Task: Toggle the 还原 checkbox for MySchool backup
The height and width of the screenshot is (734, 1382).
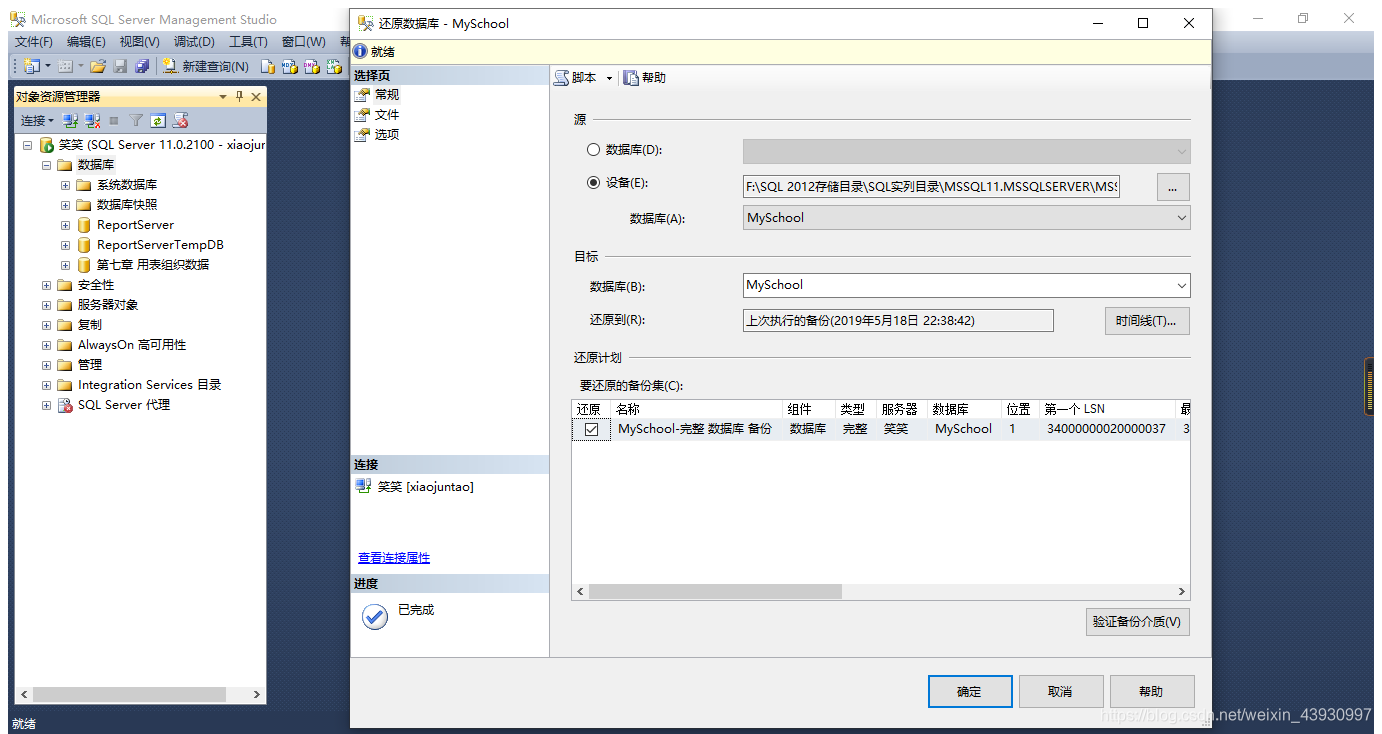Action: click(x=591, y=429)
